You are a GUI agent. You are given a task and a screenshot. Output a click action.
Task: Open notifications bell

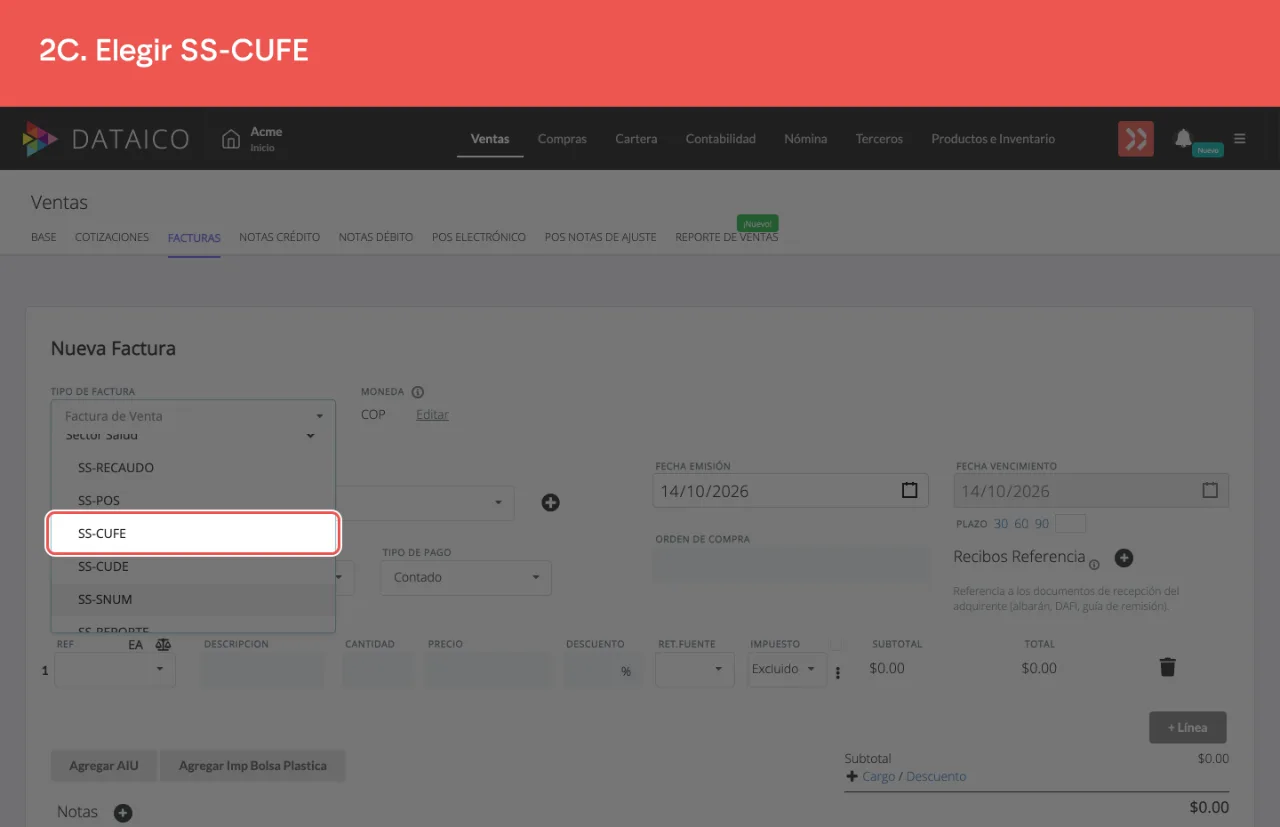(x=1183, y=138)
